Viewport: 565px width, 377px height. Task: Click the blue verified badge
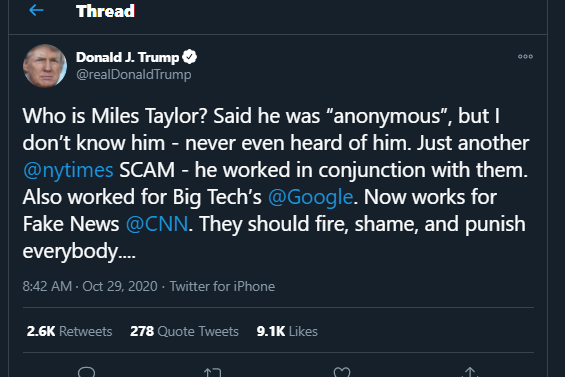click(190, 57)
